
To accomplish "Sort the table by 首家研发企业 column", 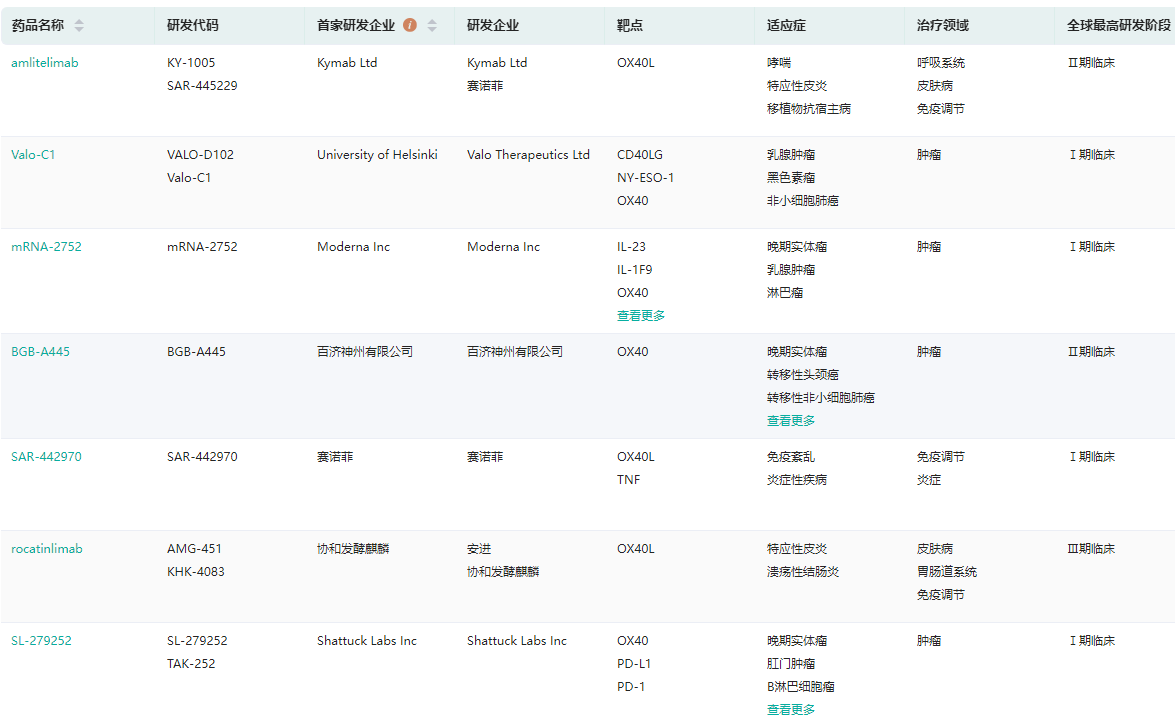I will 432,25.
